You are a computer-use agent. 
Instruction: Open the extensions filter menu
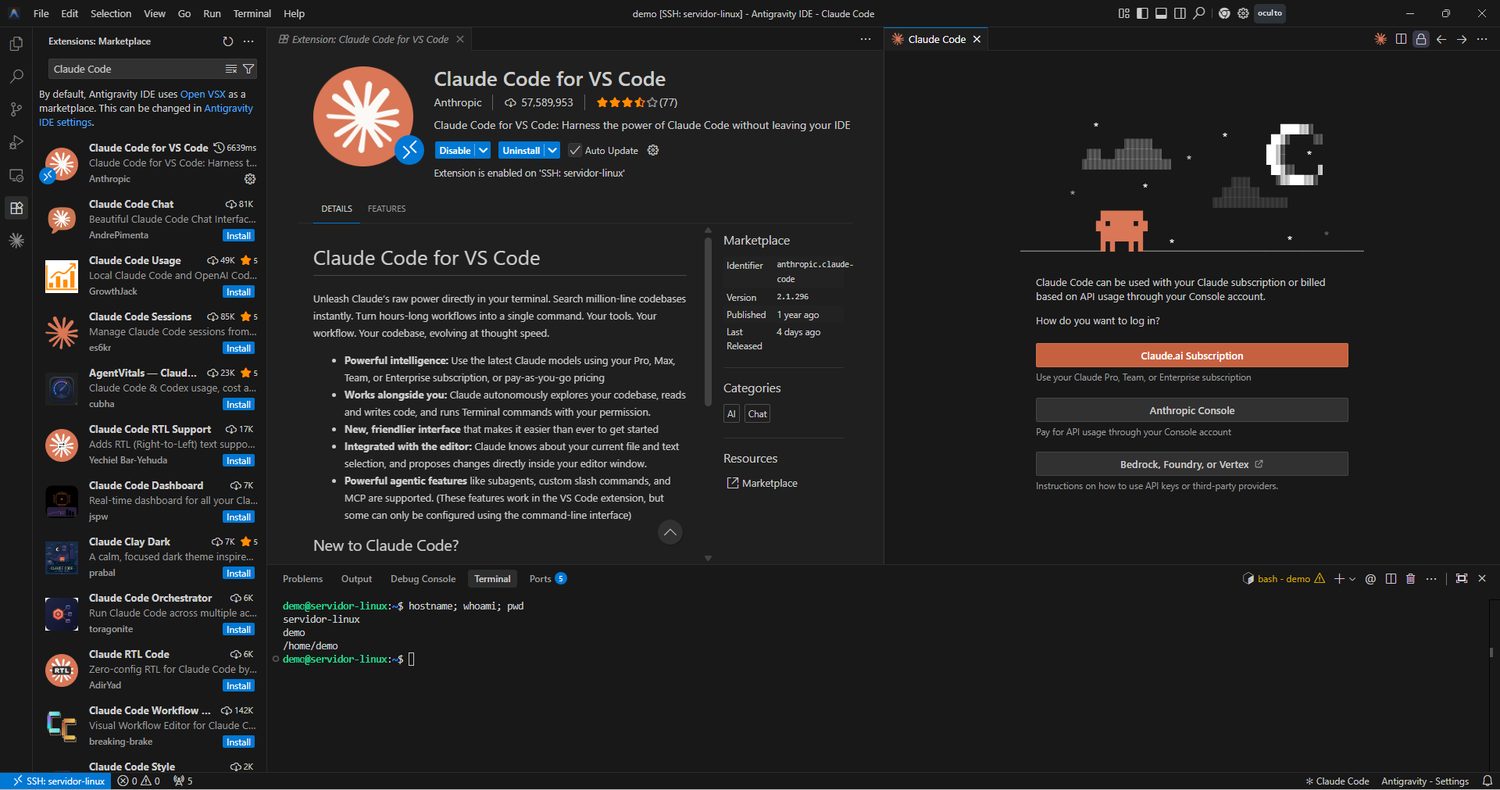point(249,69)
